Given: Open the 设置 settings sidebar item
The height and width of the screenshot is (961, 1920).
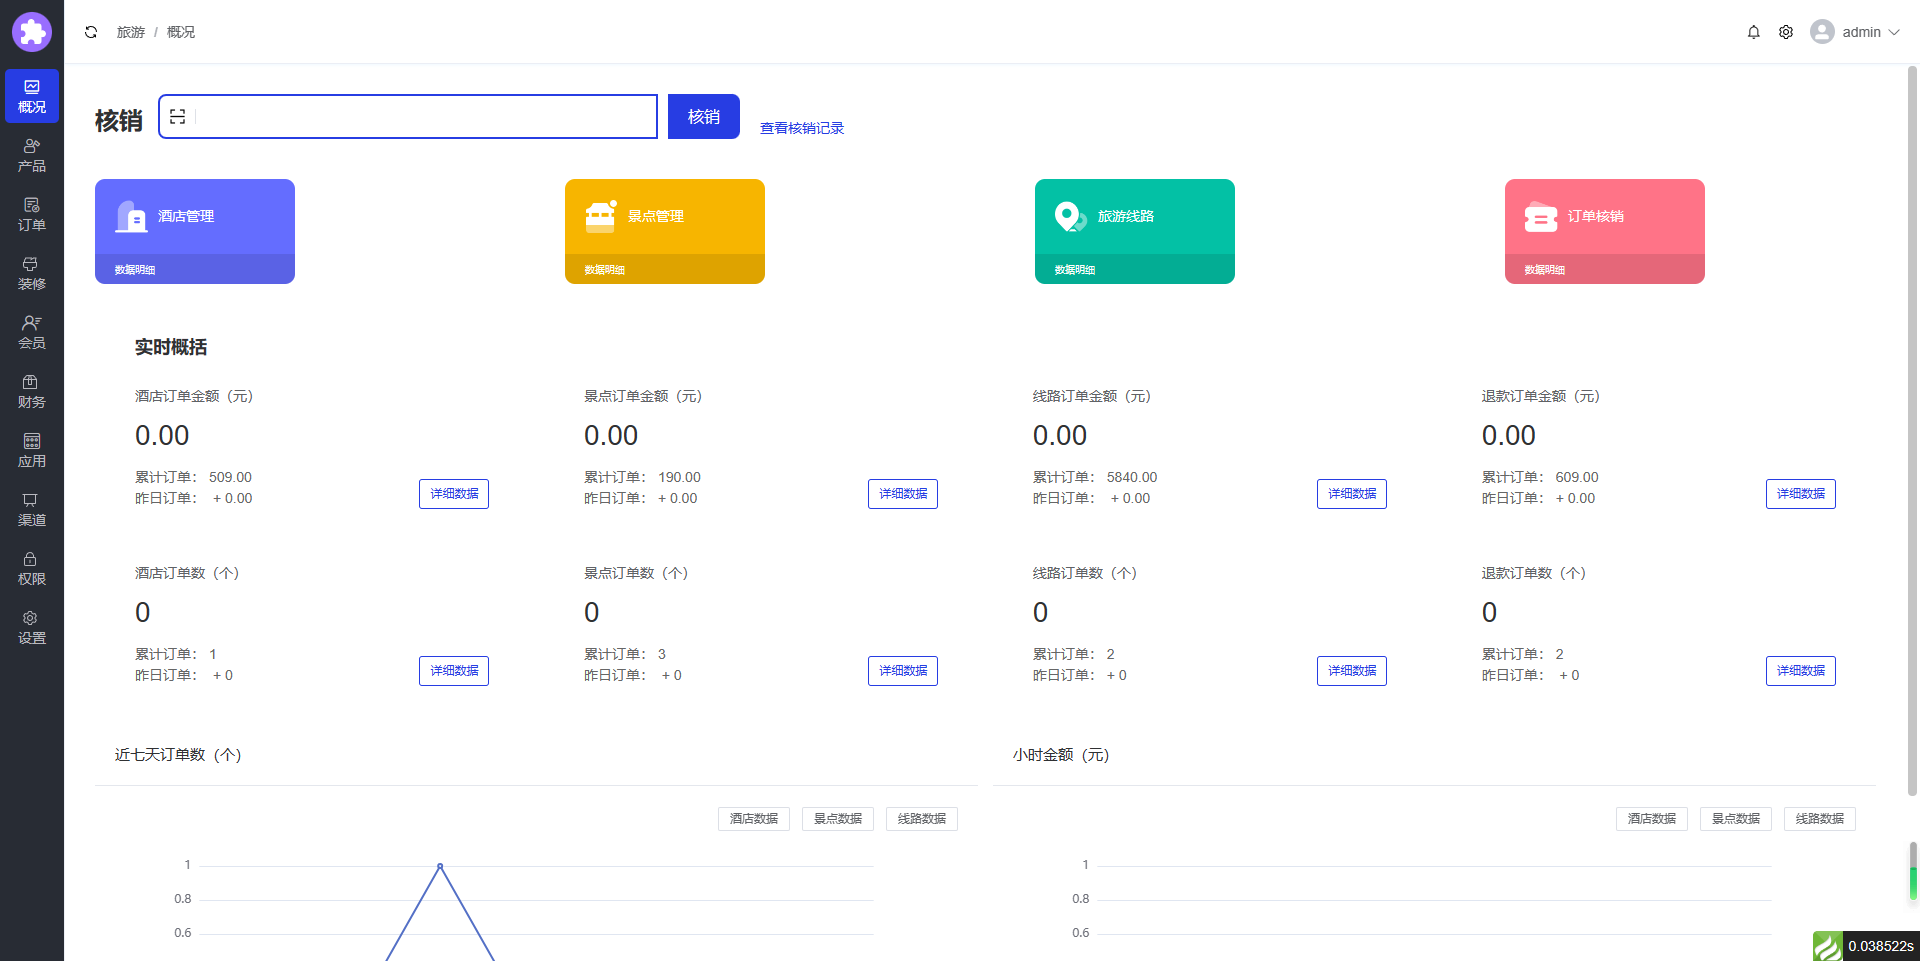Looking at the screenshot, I should coord(32,627).
